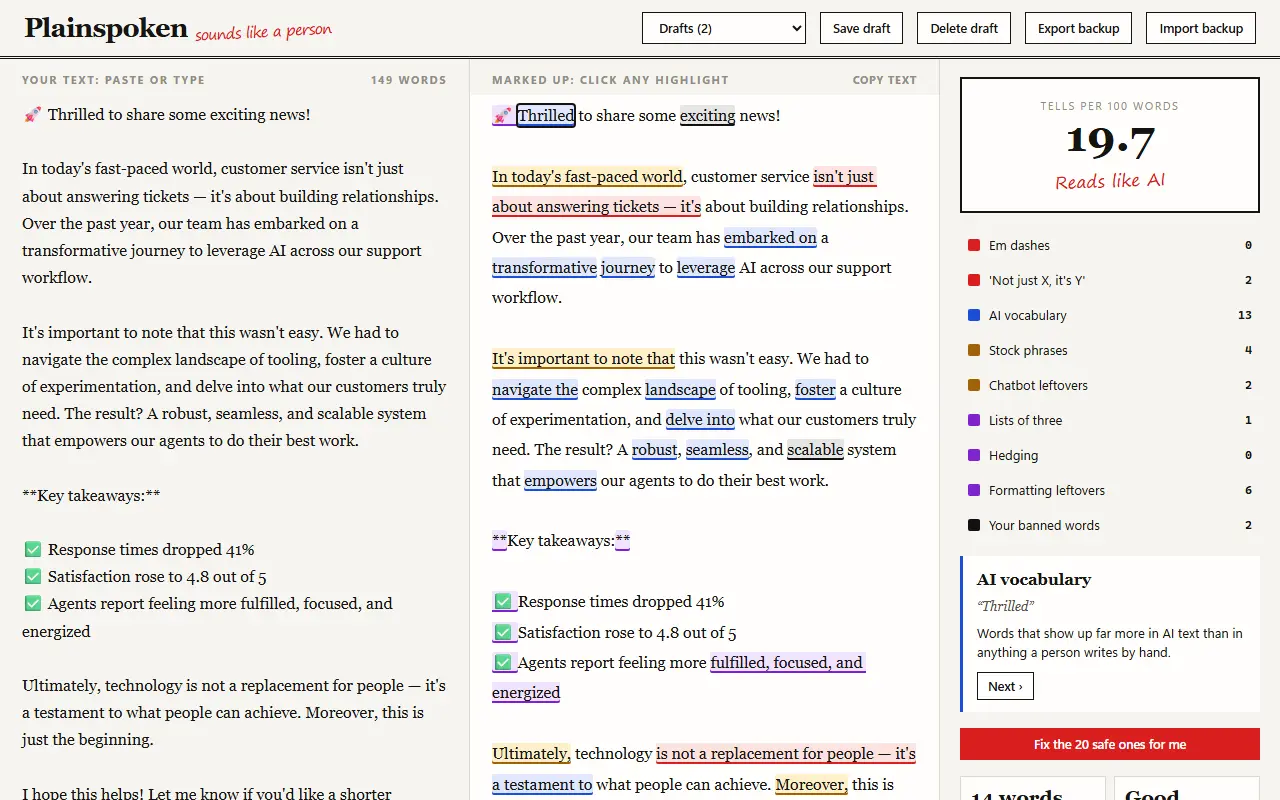Click highlighted 'empowers' in the marked-up pane

(x=560, y=481)
